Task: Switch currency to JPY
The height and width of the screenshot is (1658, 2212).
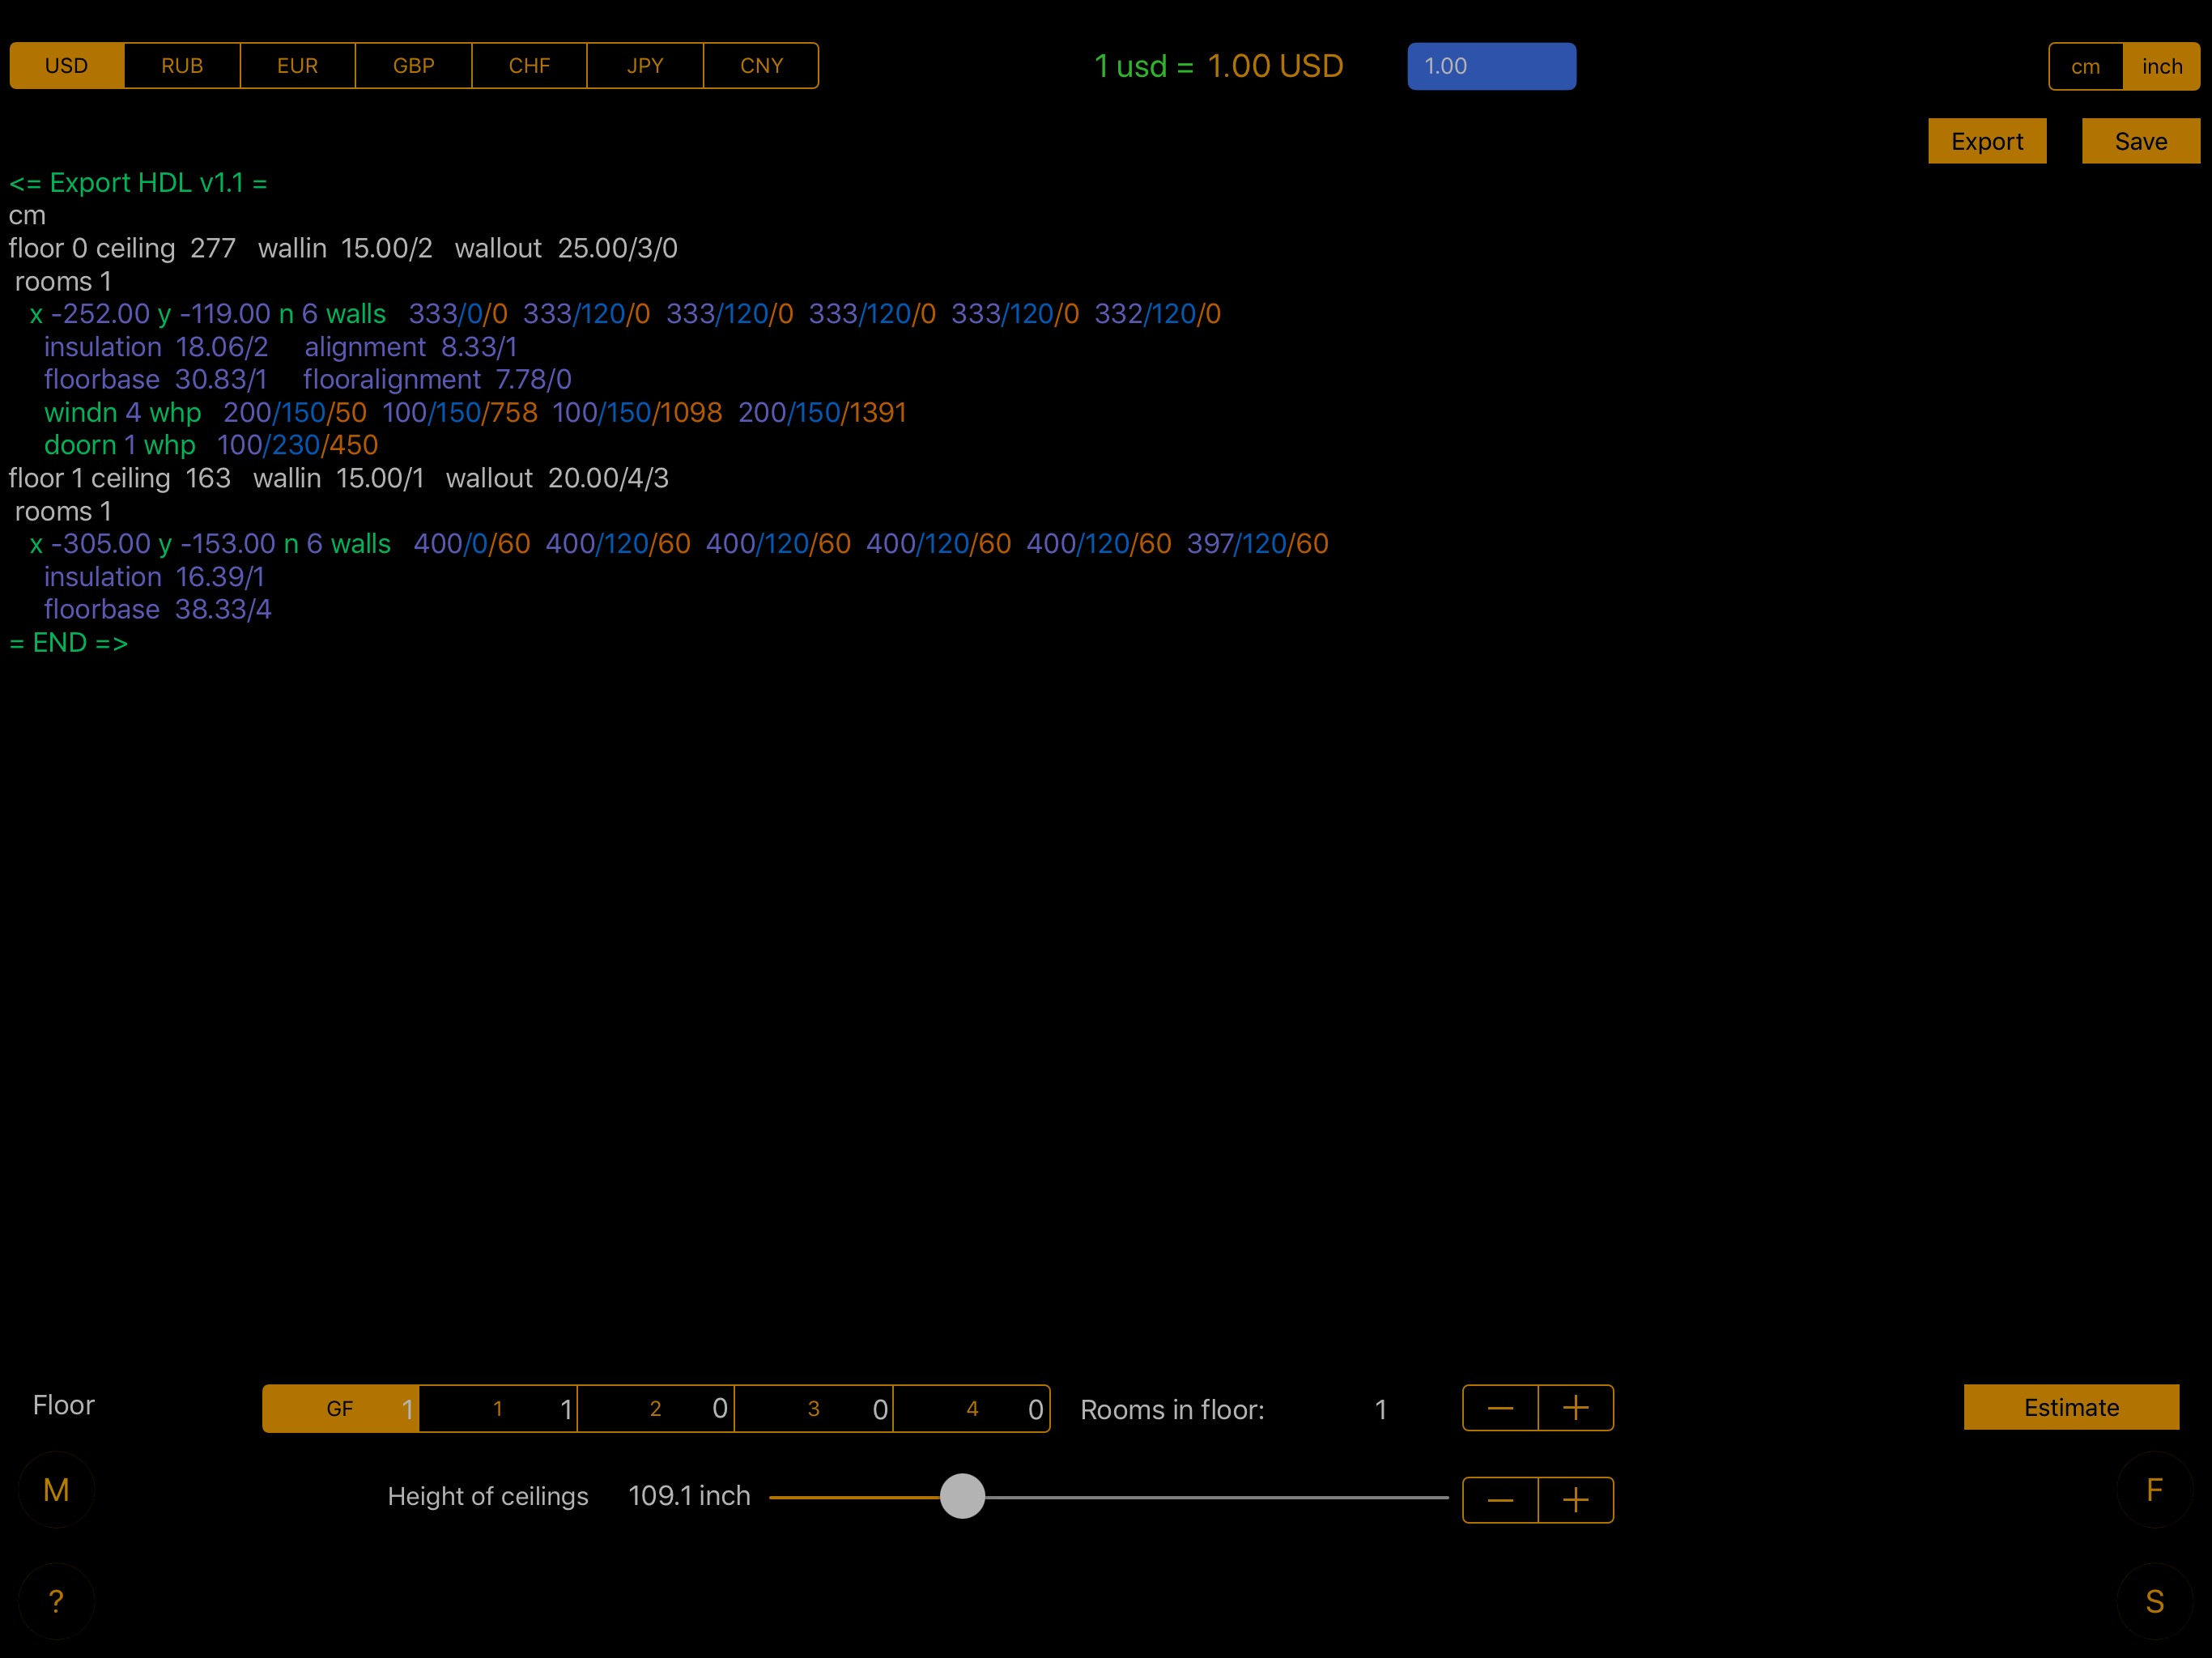Action: coord(645,66)
